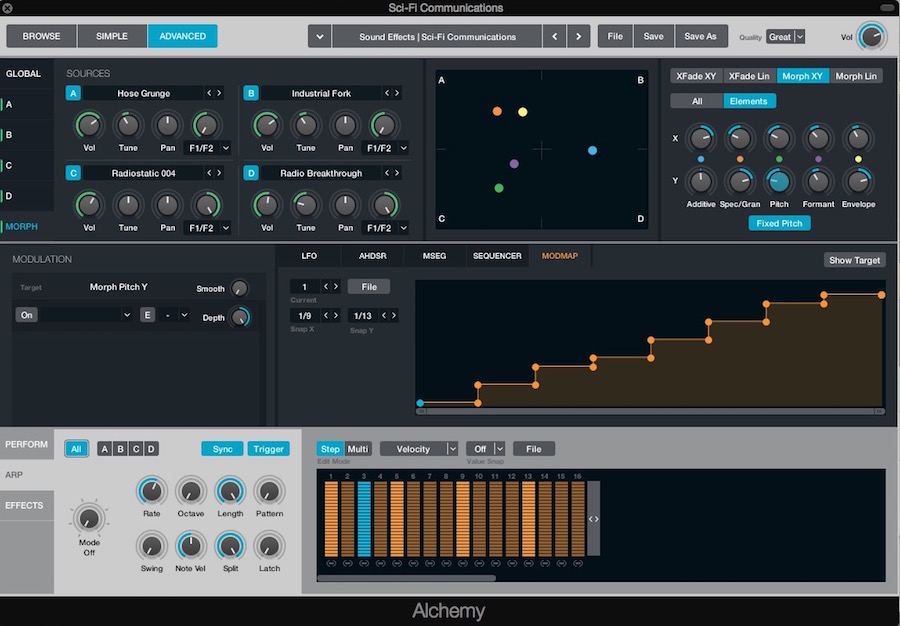Open source A F1/F2 dropdown

click(x=226, y=148)
